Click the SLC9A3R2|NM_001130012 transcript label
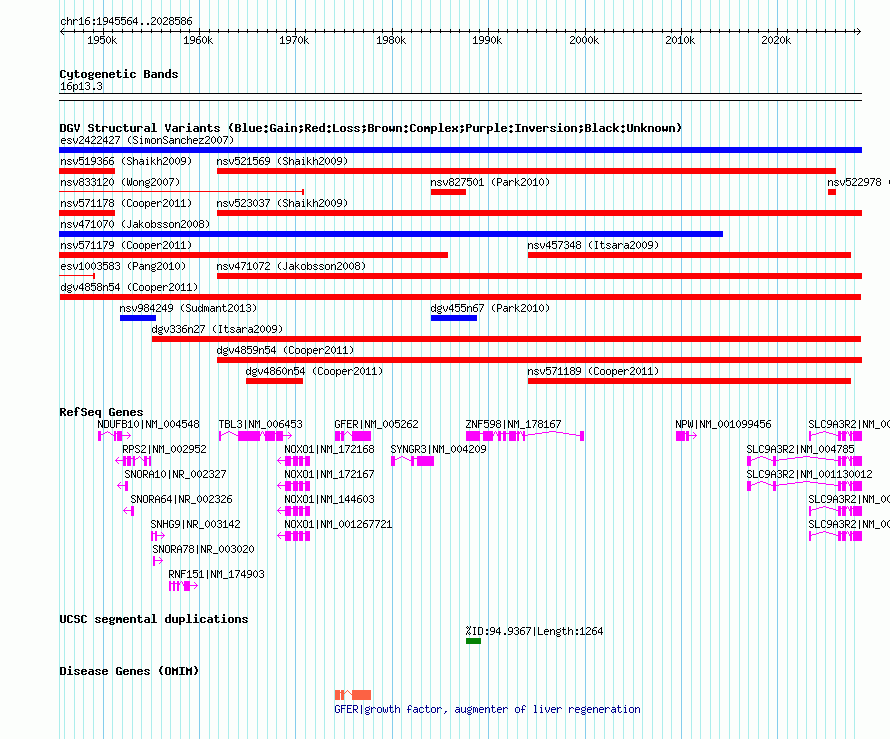Screen dimensions: 890x739 point(809,474)
